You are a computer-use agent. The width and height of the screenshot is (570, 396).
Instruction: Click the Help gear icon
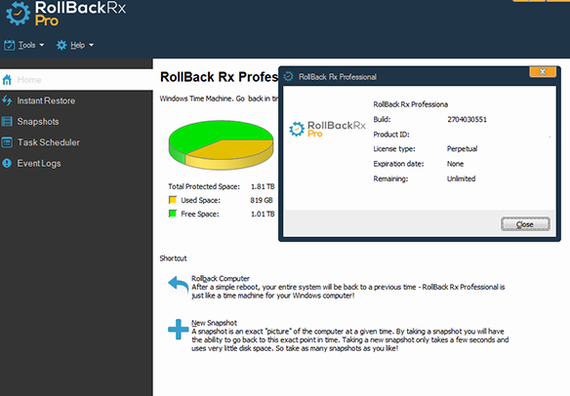(61, 45)
